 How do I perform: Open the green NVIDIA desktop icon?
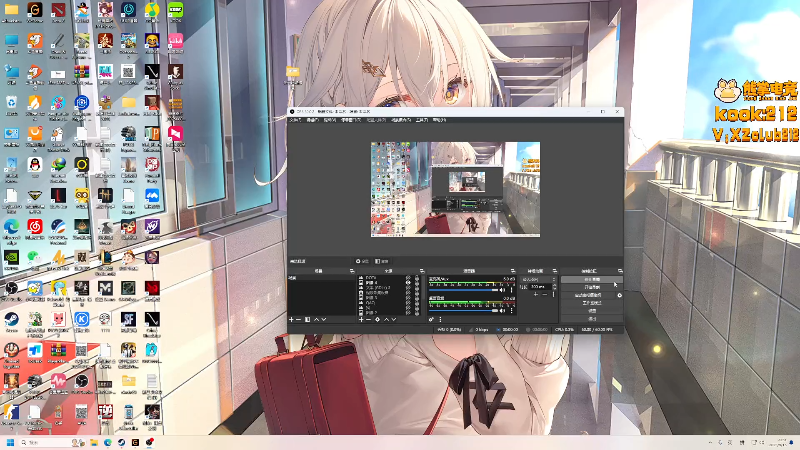coord(11,258)
